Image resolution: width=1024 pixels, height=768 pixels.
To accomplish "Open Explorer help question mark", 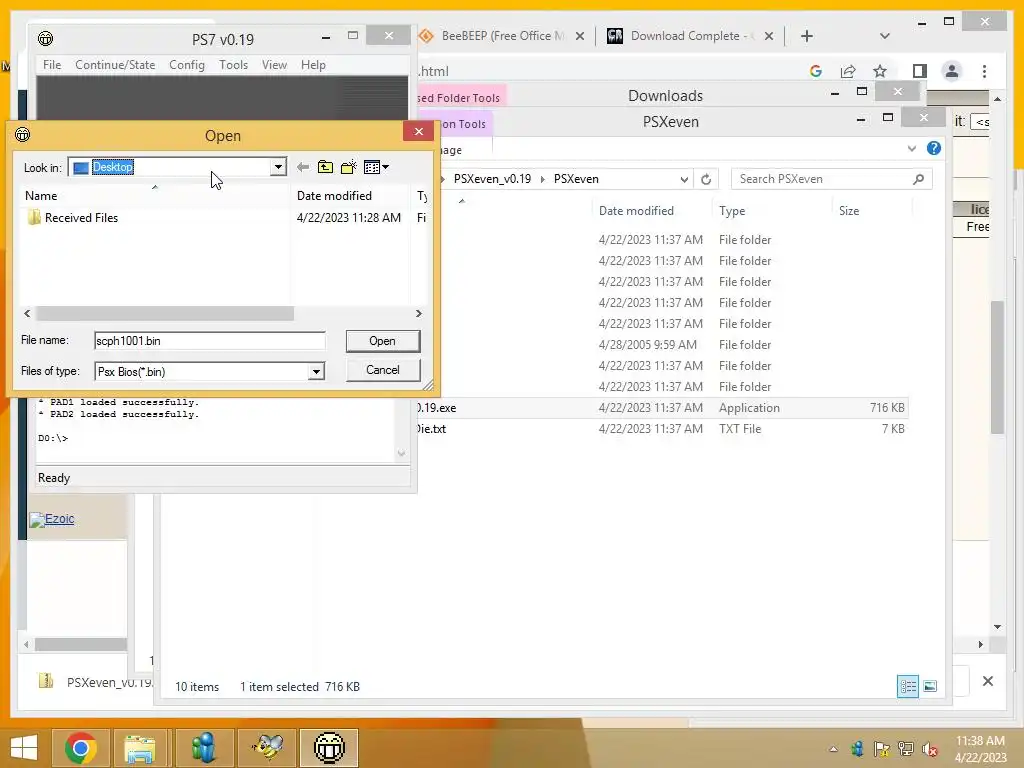I will [x=934, y=148].
